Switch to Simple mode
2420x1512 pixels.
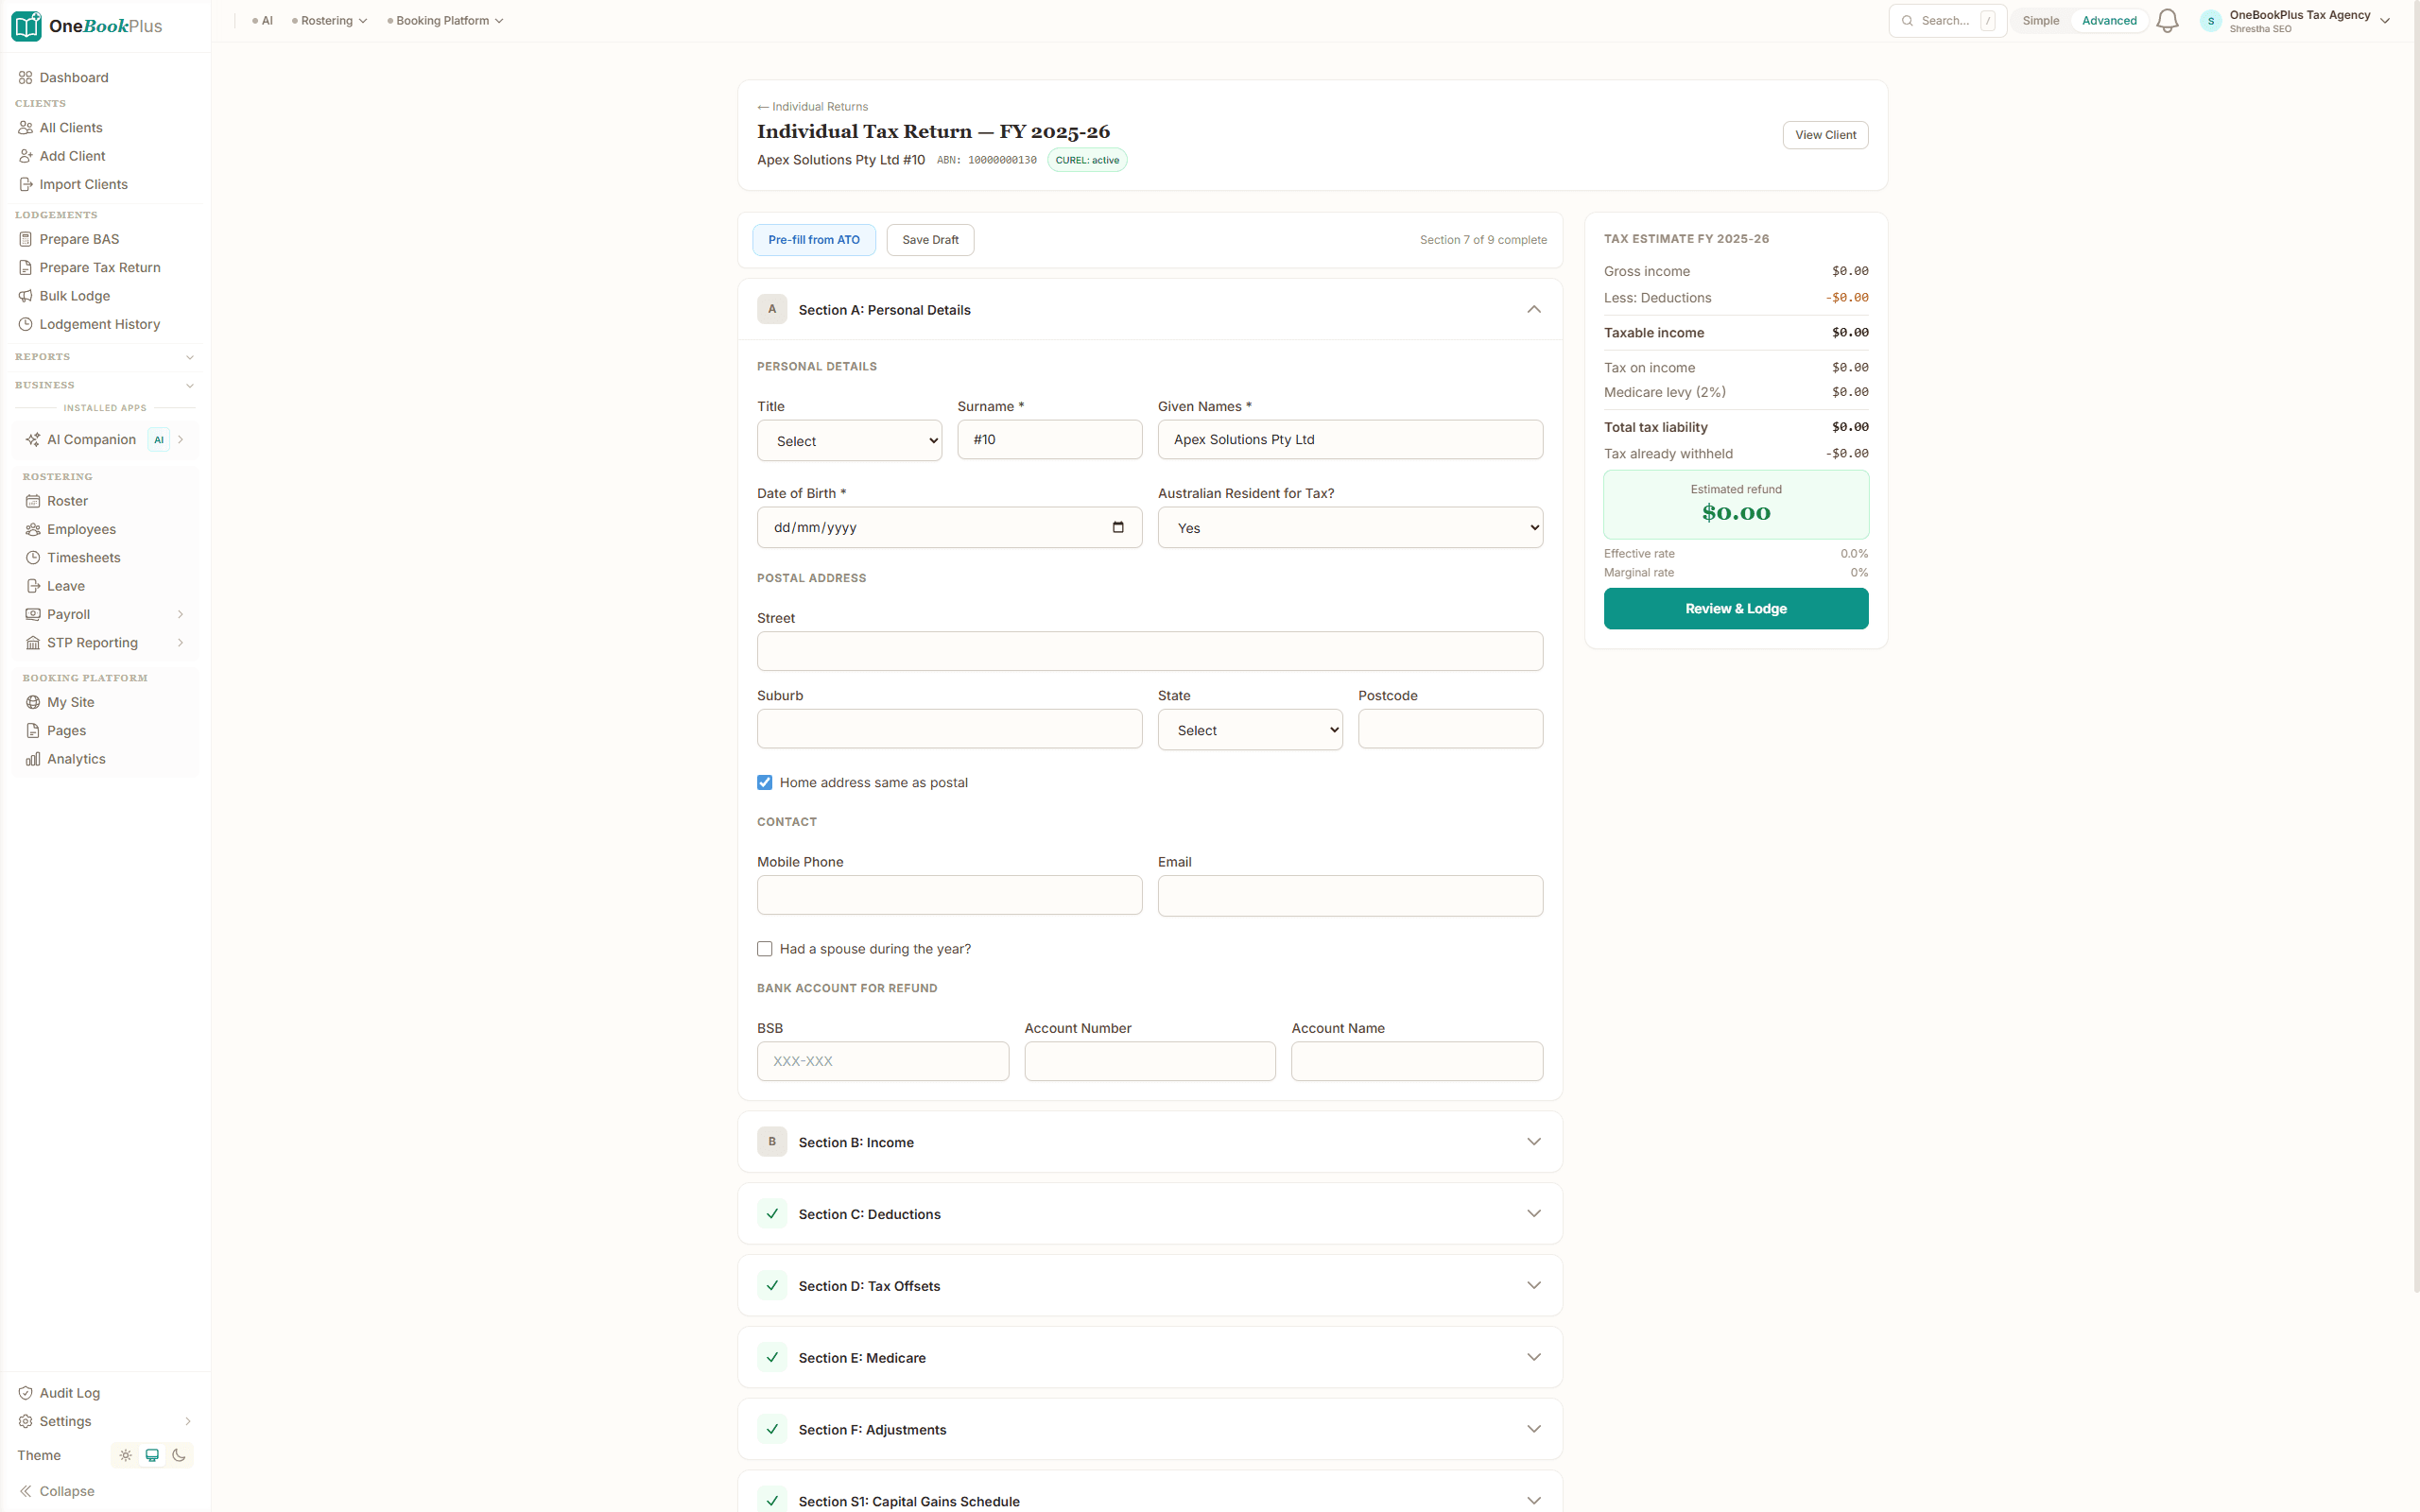coord(2041,20)
